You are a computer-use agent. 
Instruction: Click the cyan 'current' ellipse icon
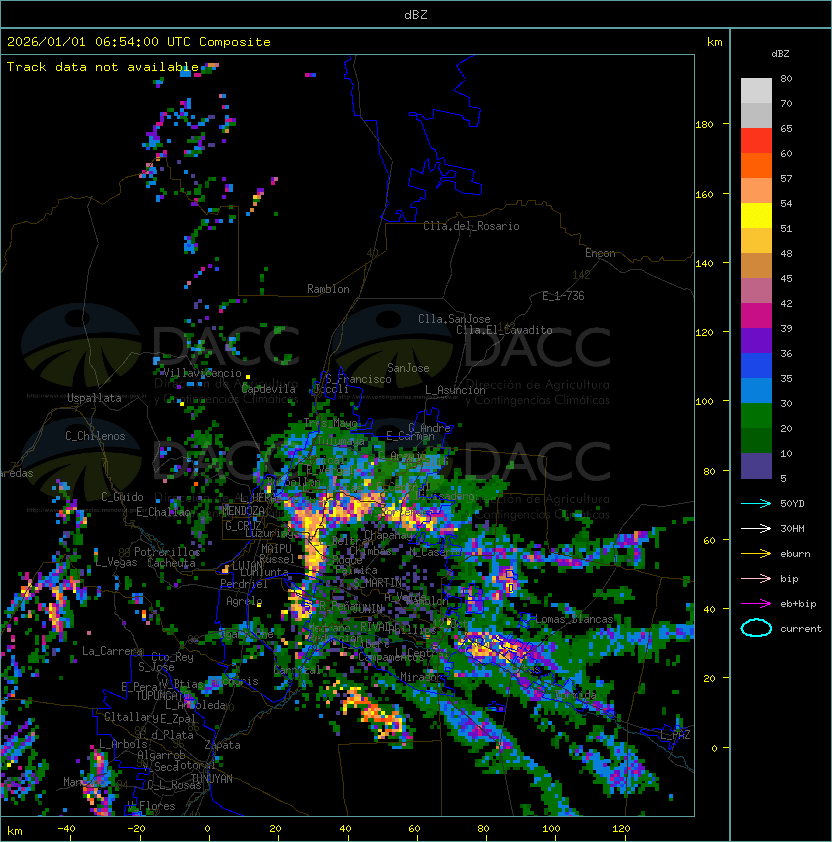pos(756,628)
